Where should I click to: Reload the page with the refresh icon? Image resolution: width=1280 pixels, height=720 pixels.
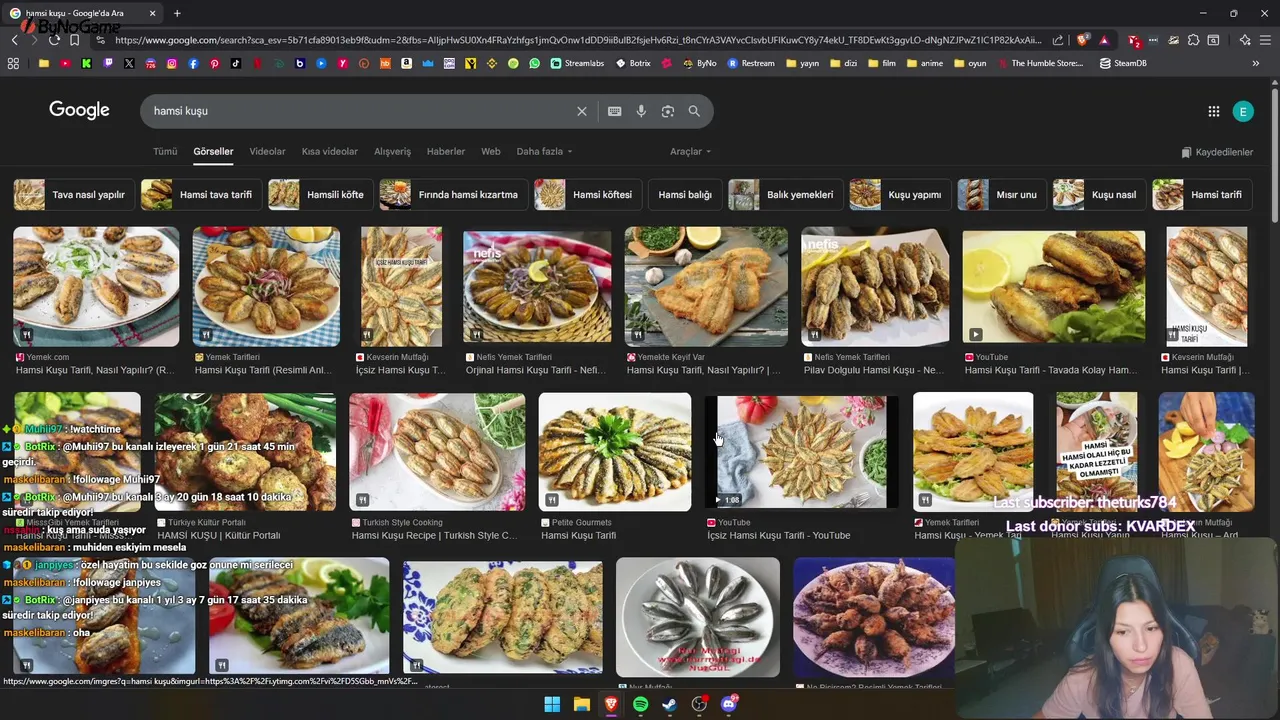[x=54, y=40]
